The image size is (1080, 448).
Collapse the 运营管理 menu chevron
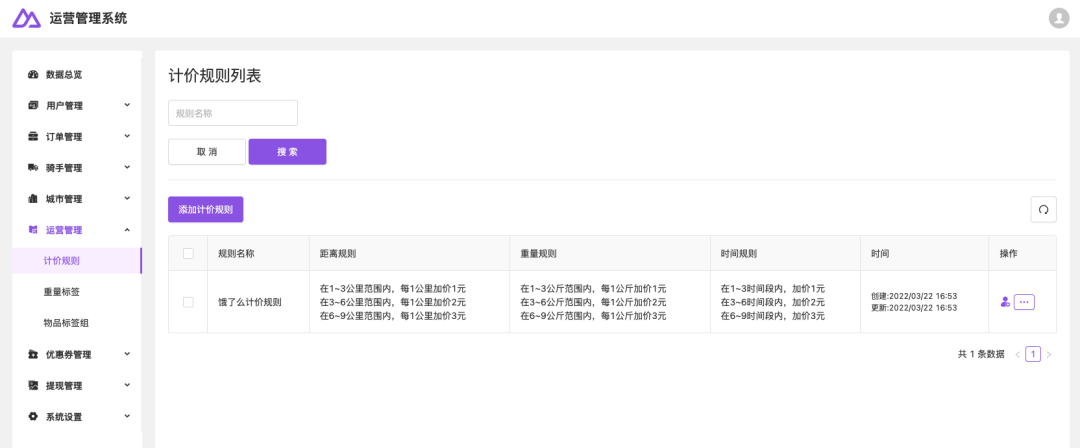point(127,230)
